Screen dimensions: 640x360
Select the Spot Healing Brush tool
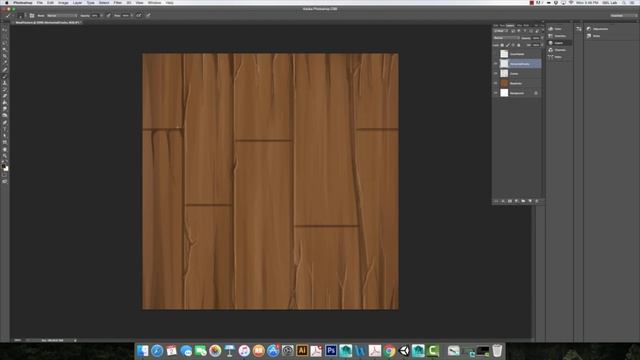click(5, 69)
